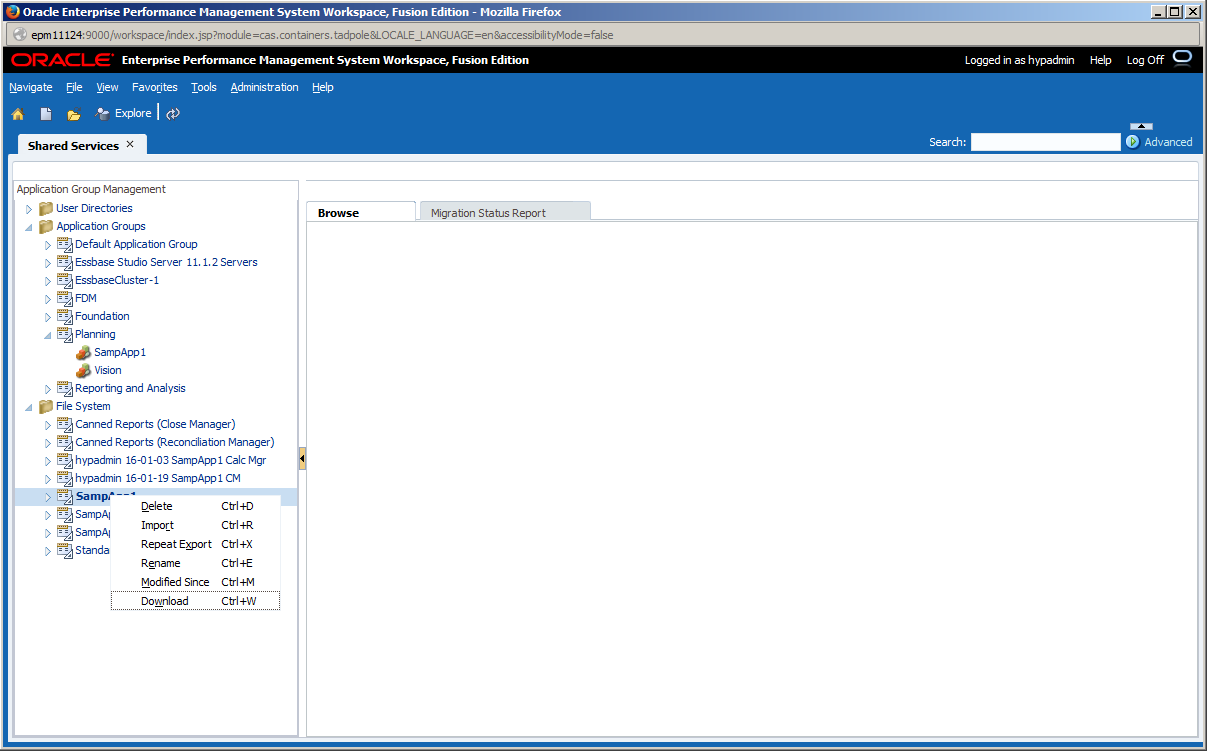Open the Administration menu
This screenshot has height=751, width=1207.
264,87
